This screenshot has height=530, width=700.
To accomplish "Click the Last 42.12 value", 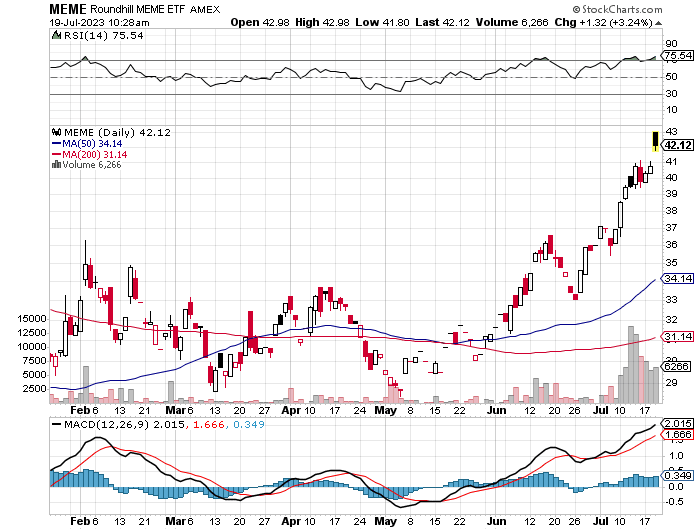I will (x=442, y=22).
